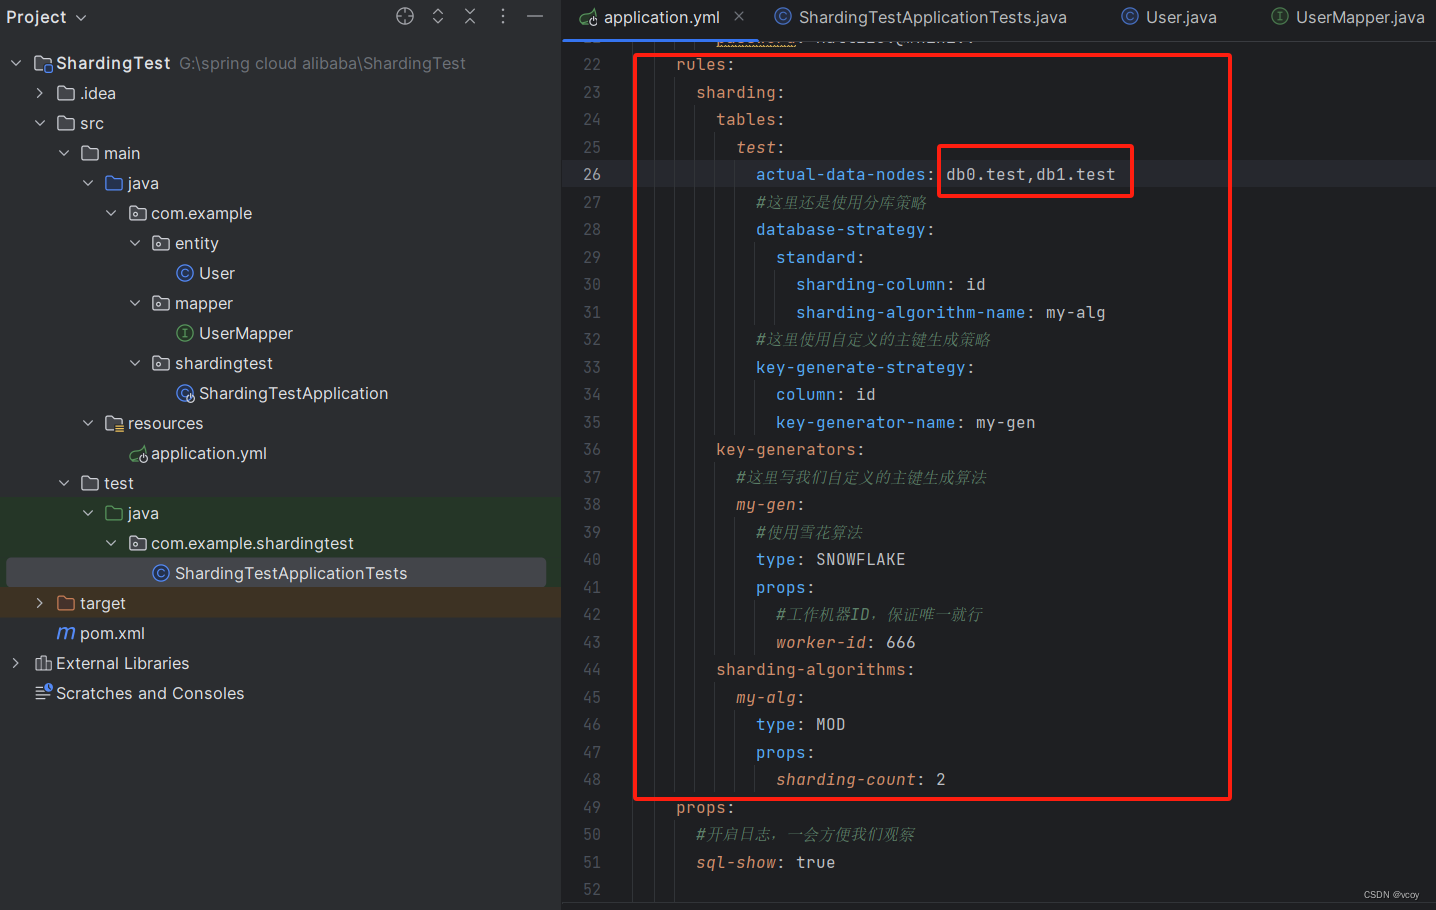The width and height of the screenshot is (1436, 910).
Task: Click the application.yml file icon in tree
Action: click(138, 454)
